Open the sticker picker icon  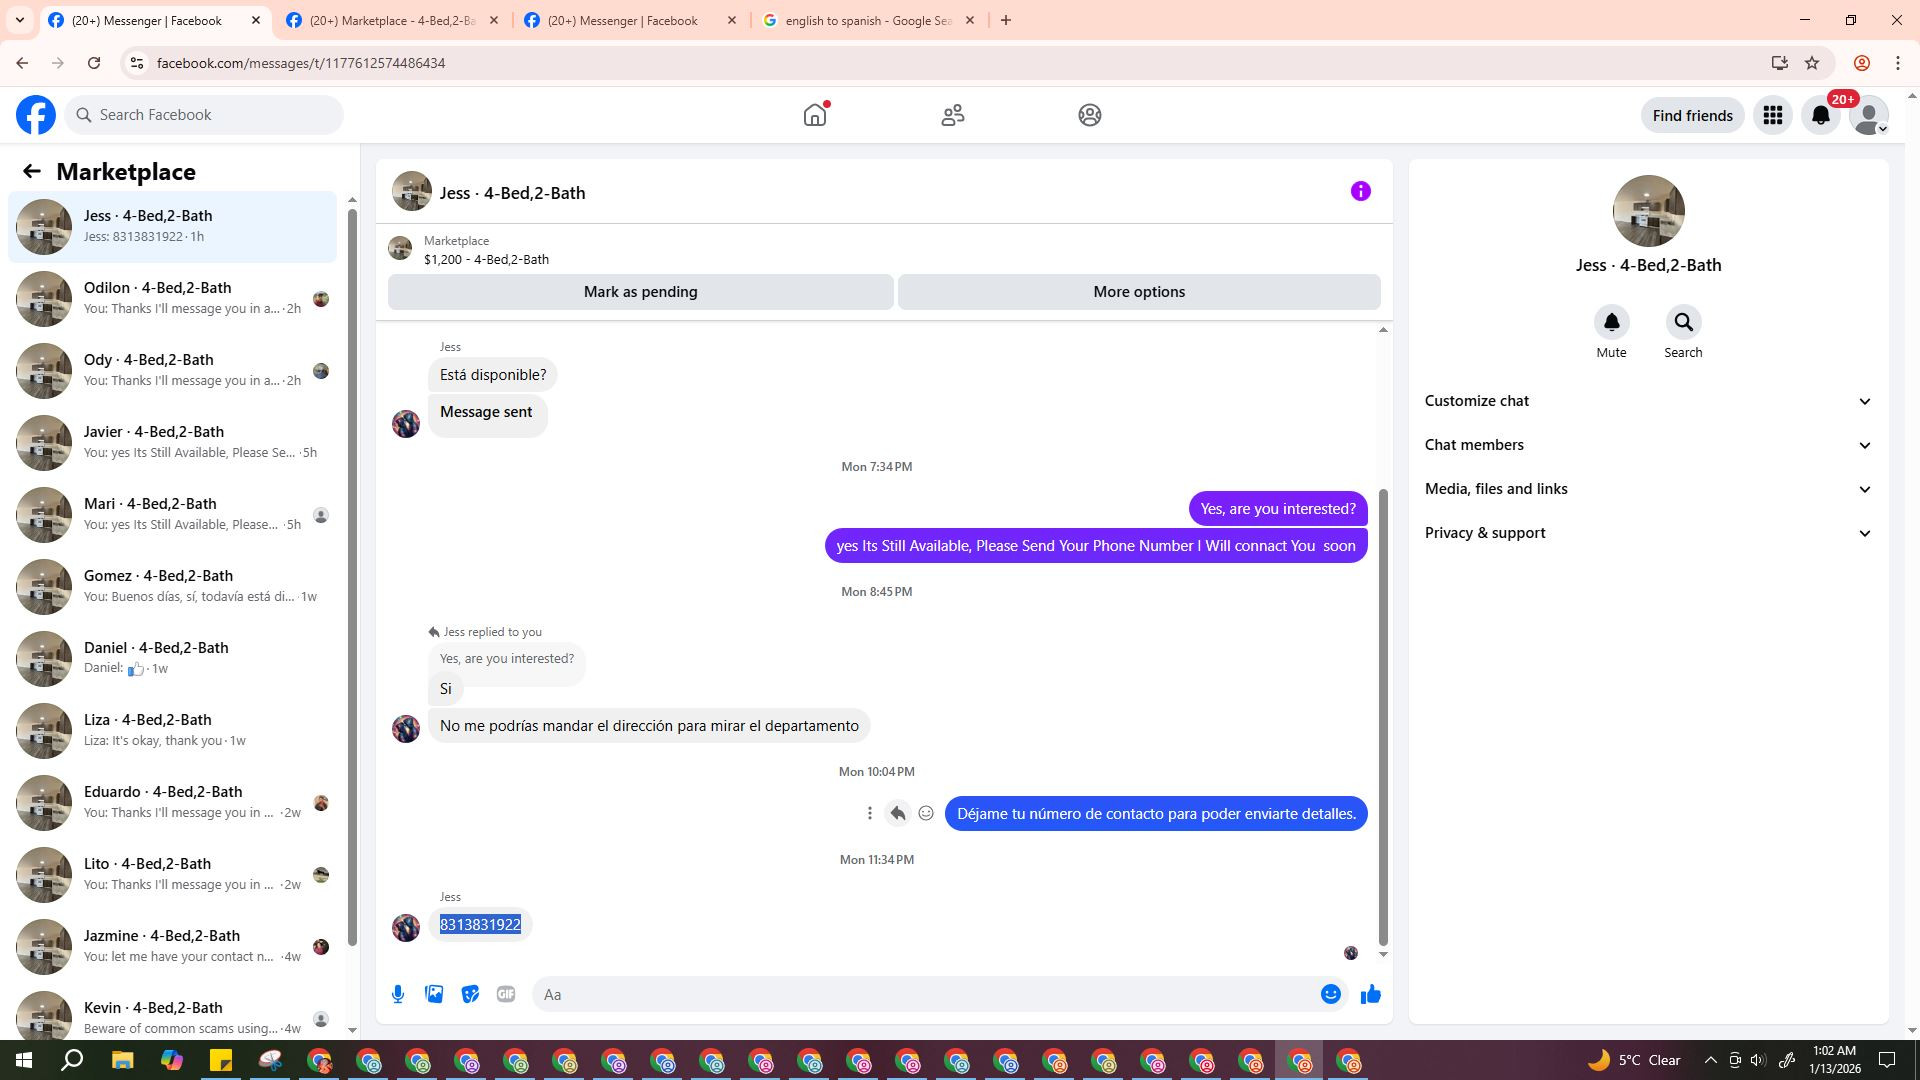[x=470, y=994]
